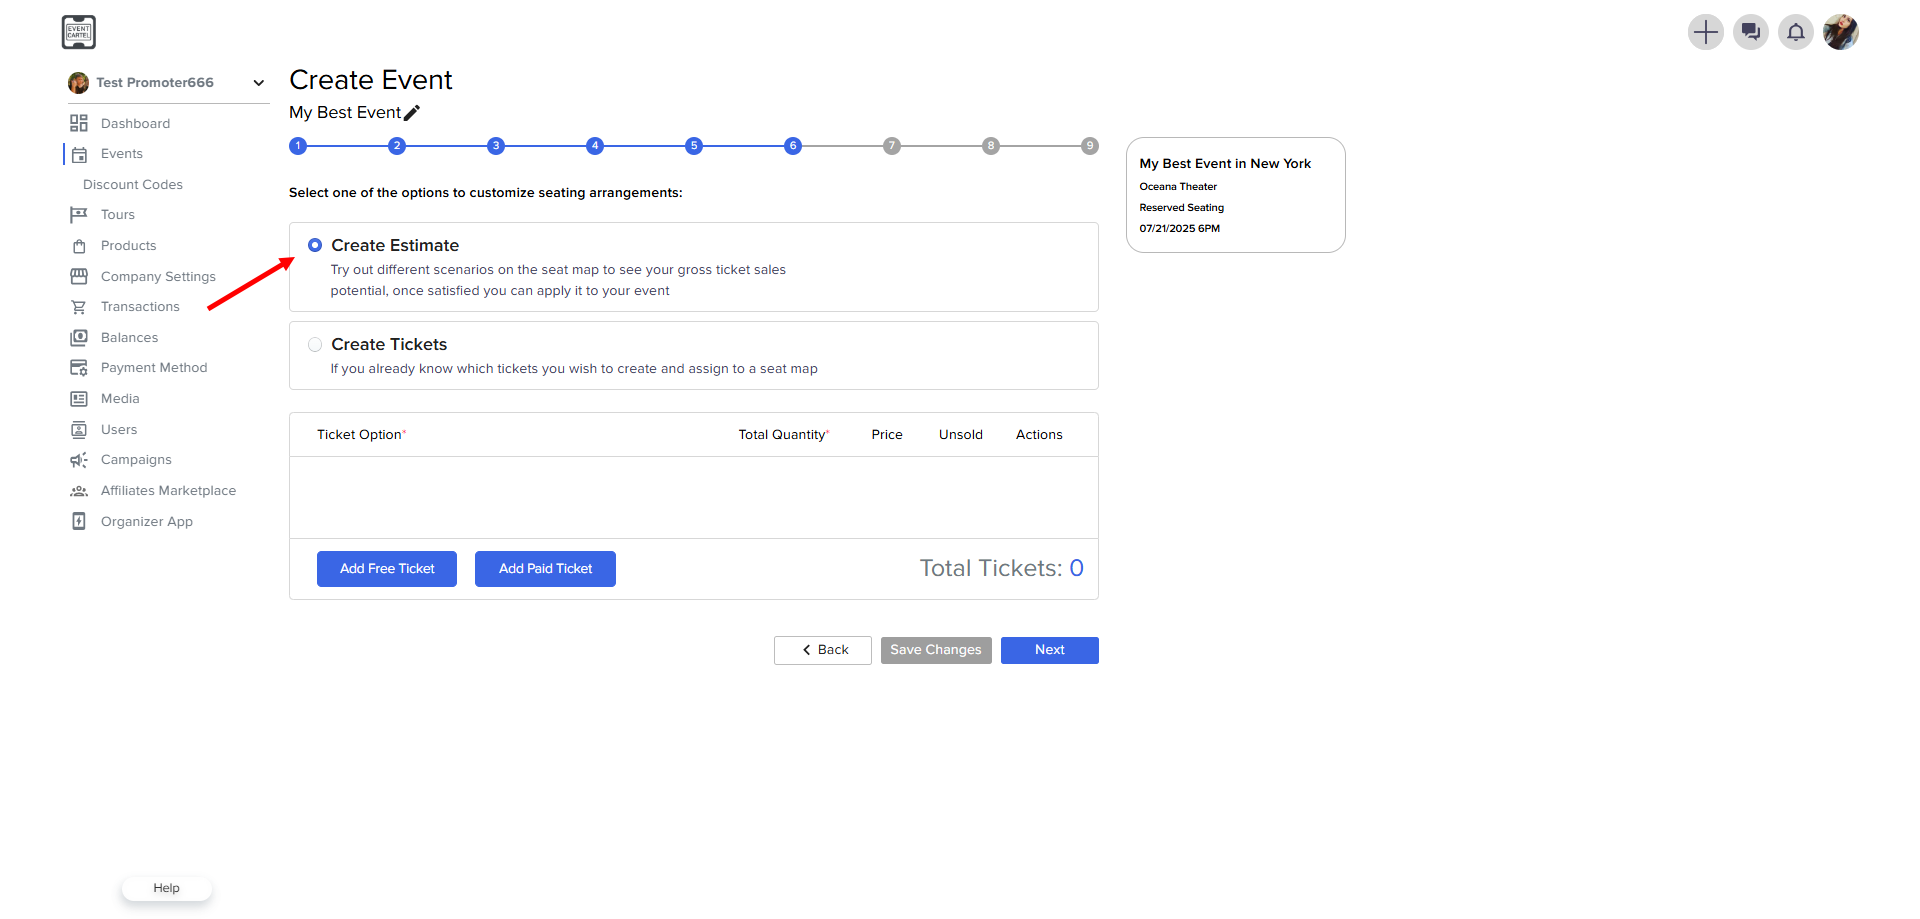Open Payment Method in the sidebar

click(154, 368)
